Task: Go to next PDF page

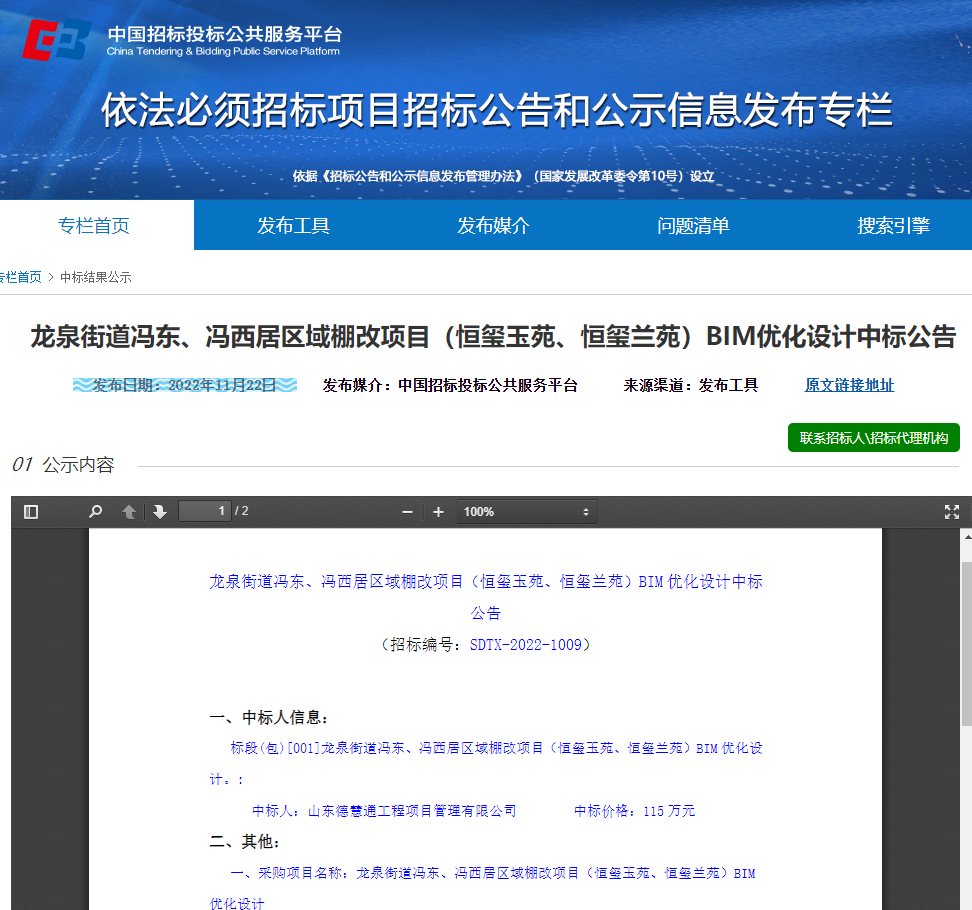Action: [x=160, y=512]
